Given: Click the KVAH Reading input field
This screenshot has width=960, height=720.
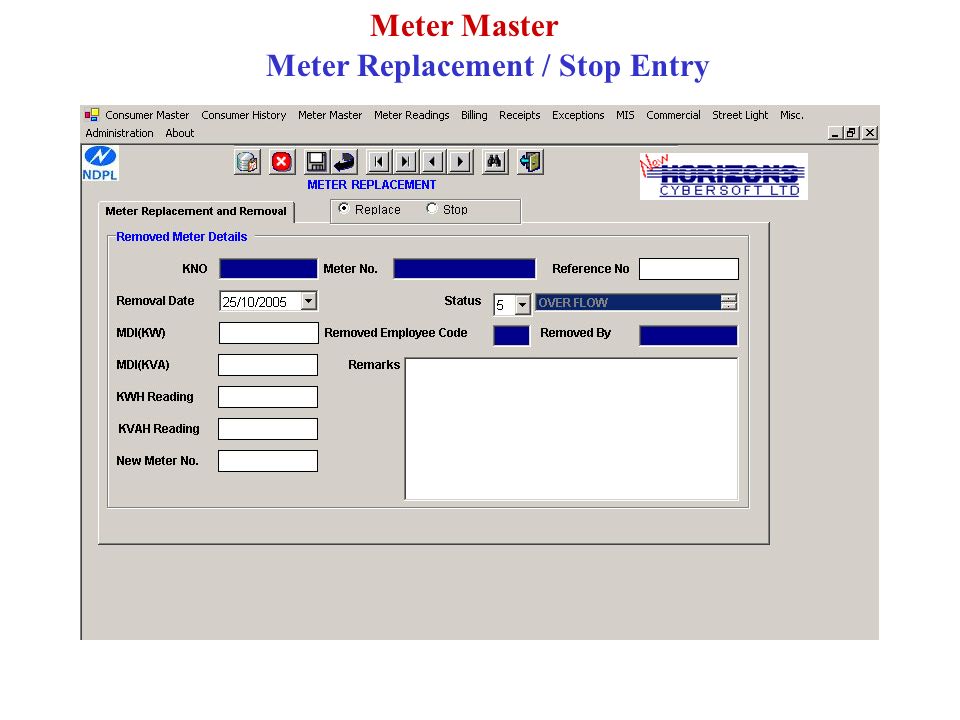Looking at the screenshot, I should pyautogui.click(x=268, y=429).
